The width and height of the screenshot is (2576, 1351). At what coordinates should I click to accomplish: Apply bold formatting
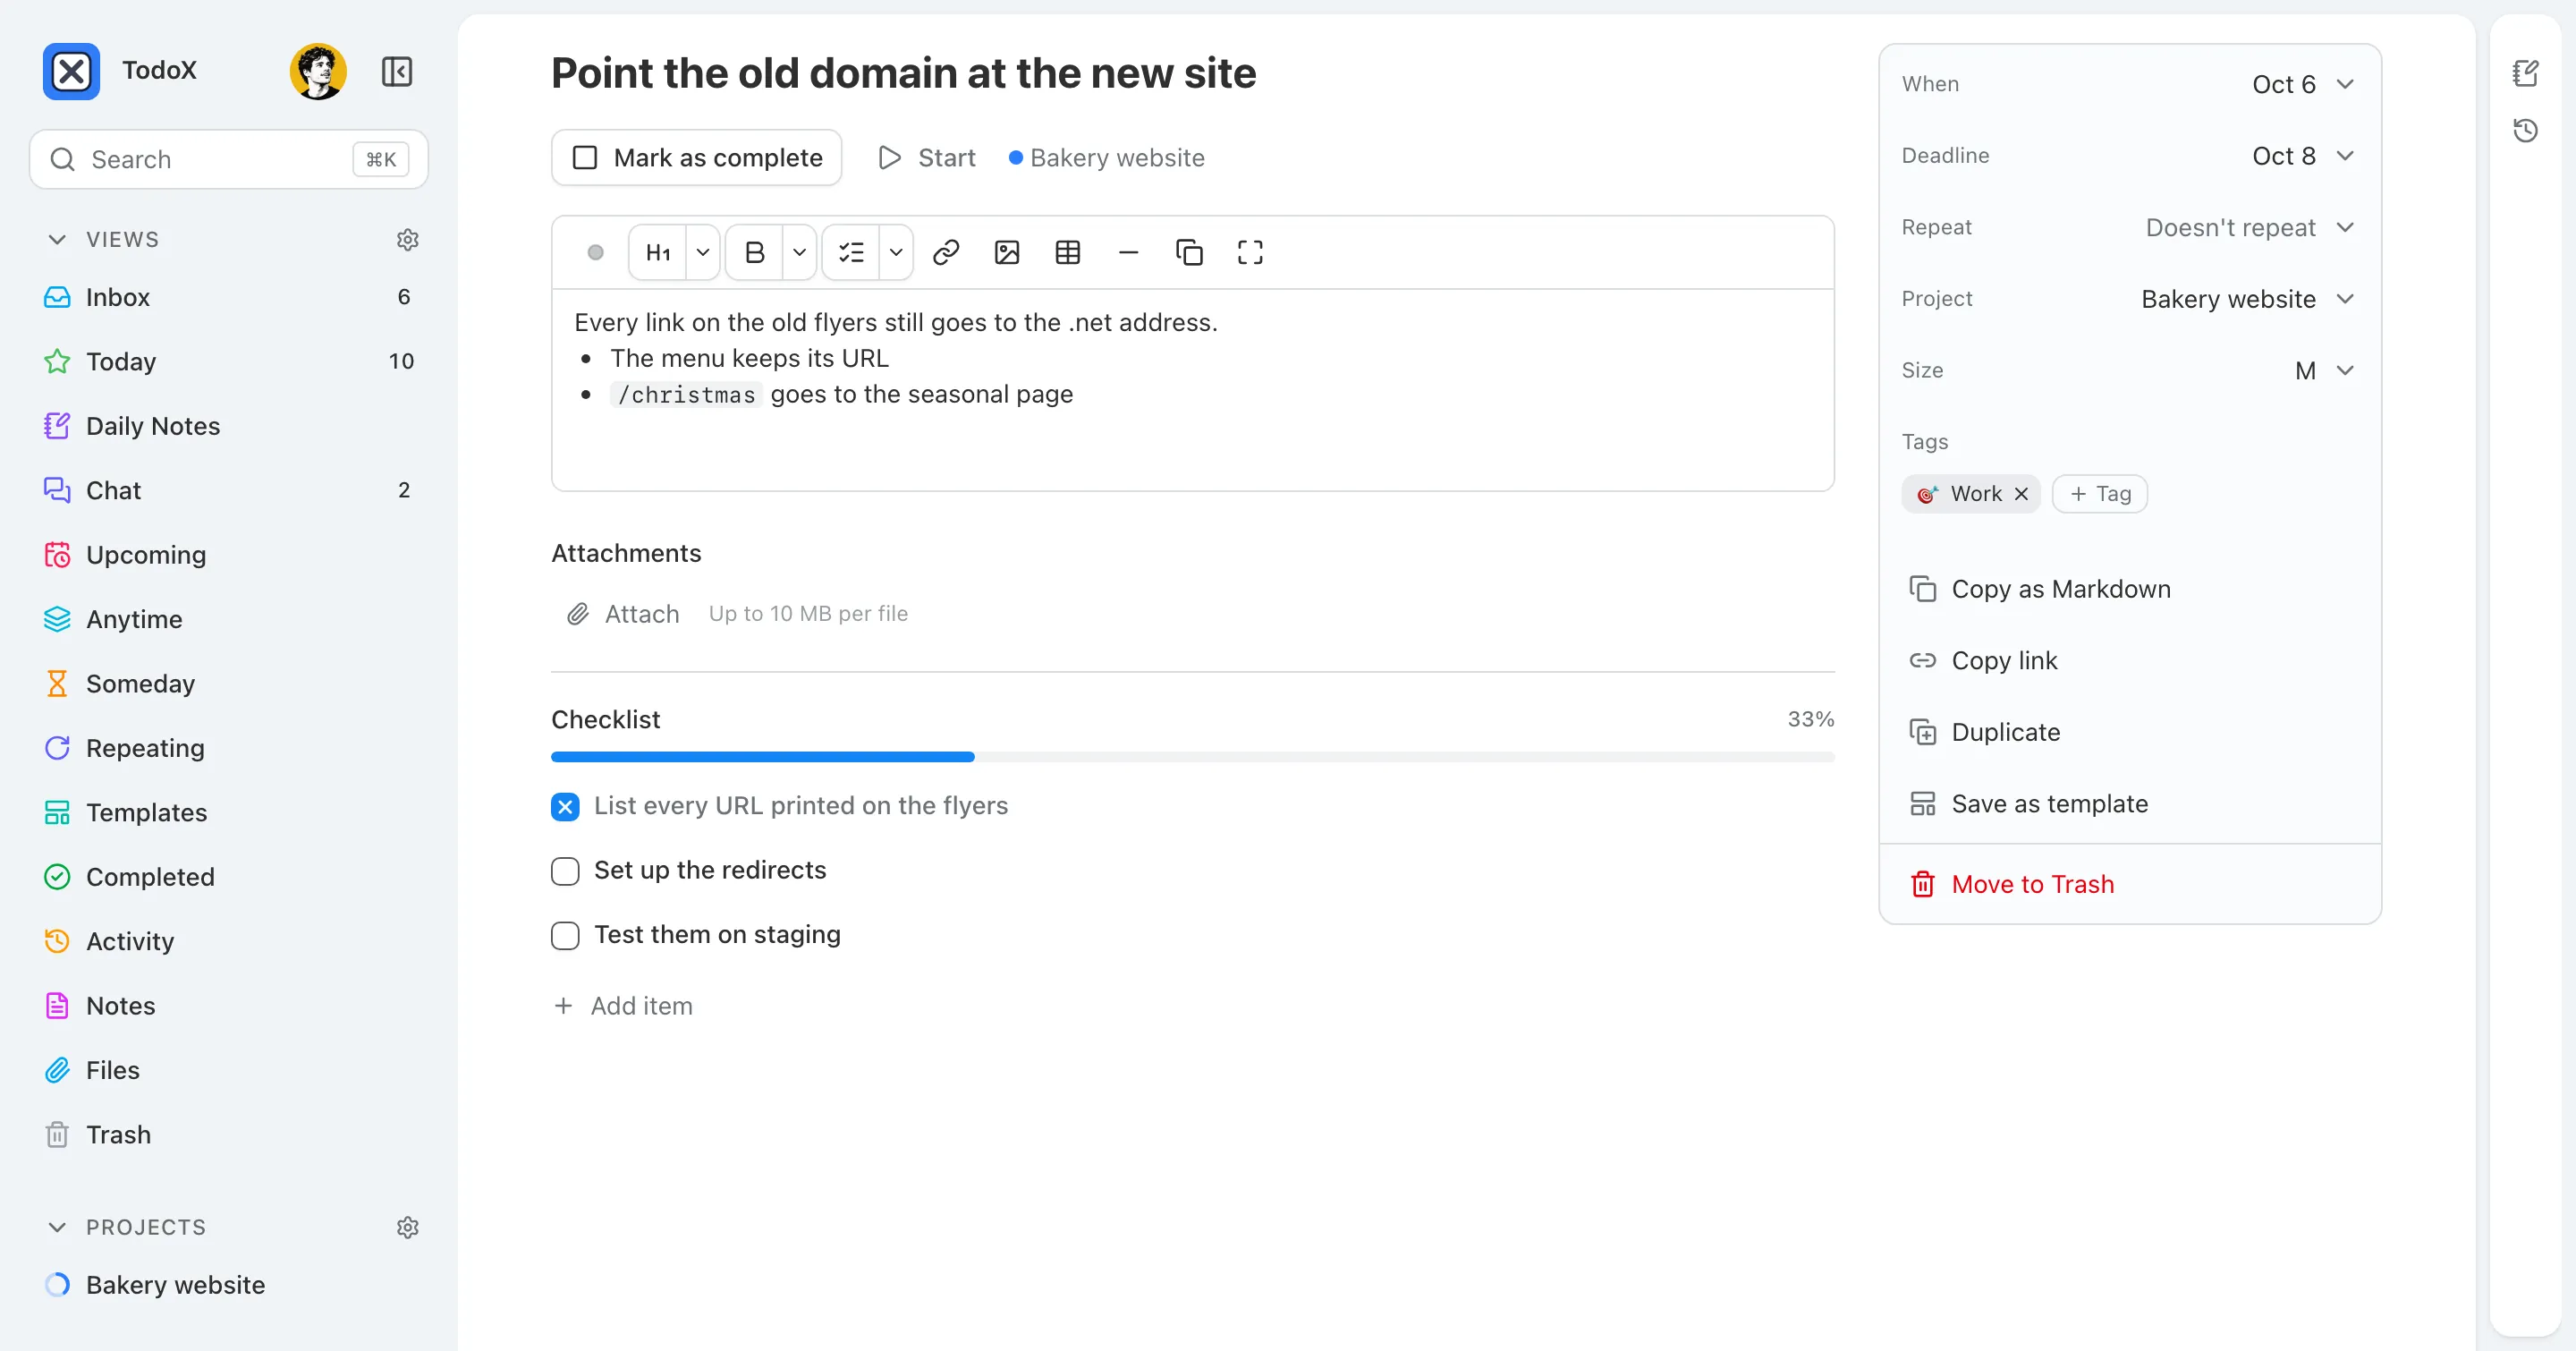pos(755,252)
